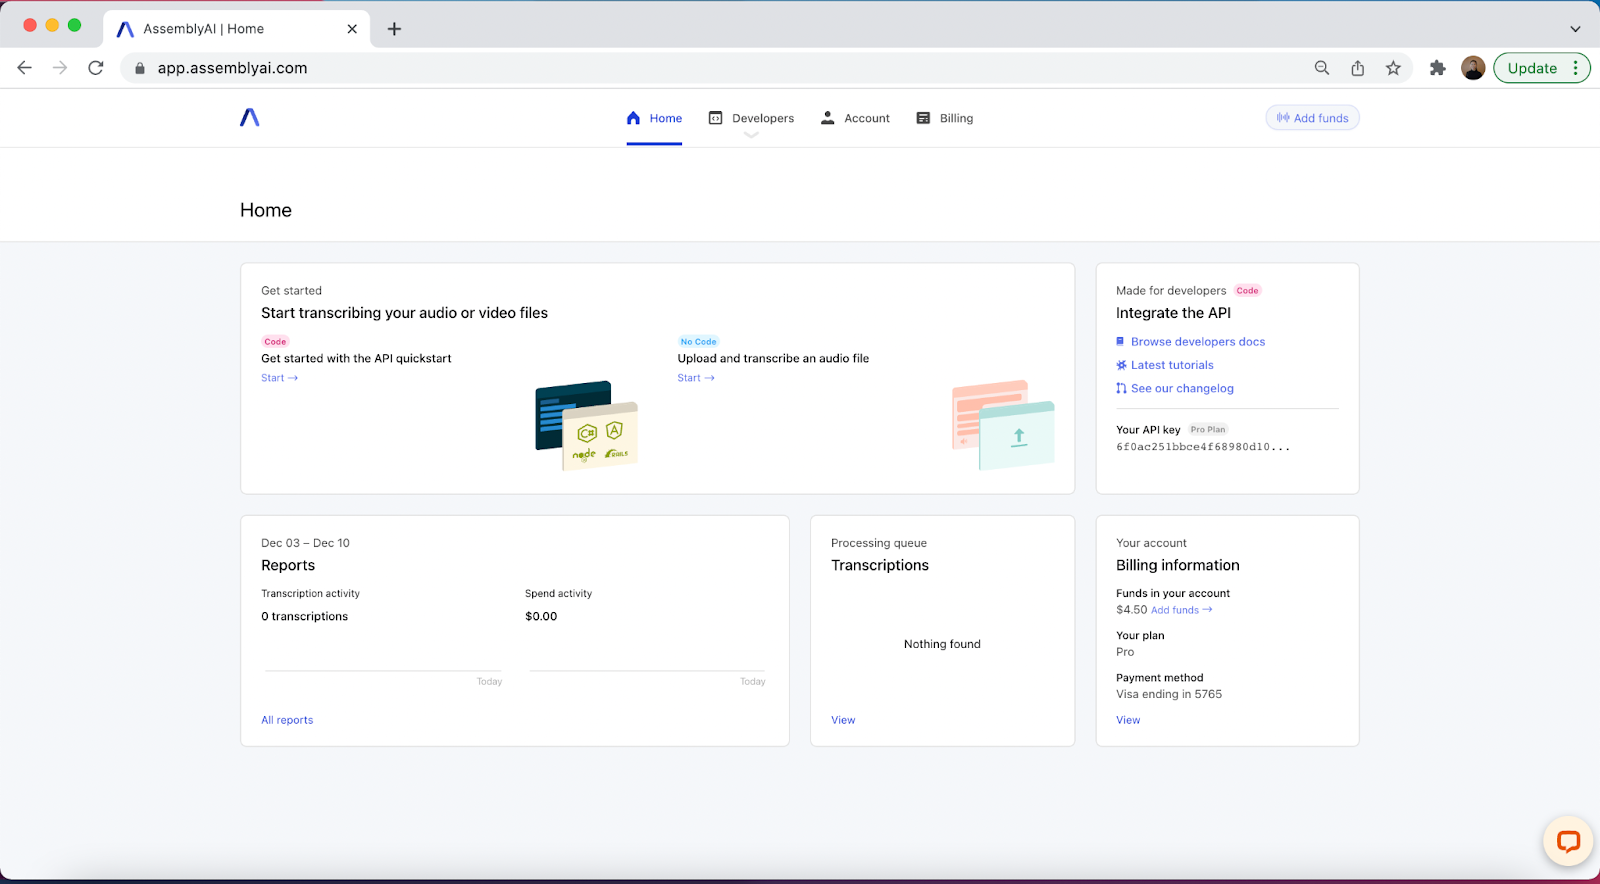1600x884 pixels.
Task: Click the pink Code badge under Get started
Action: click(275, 342)
